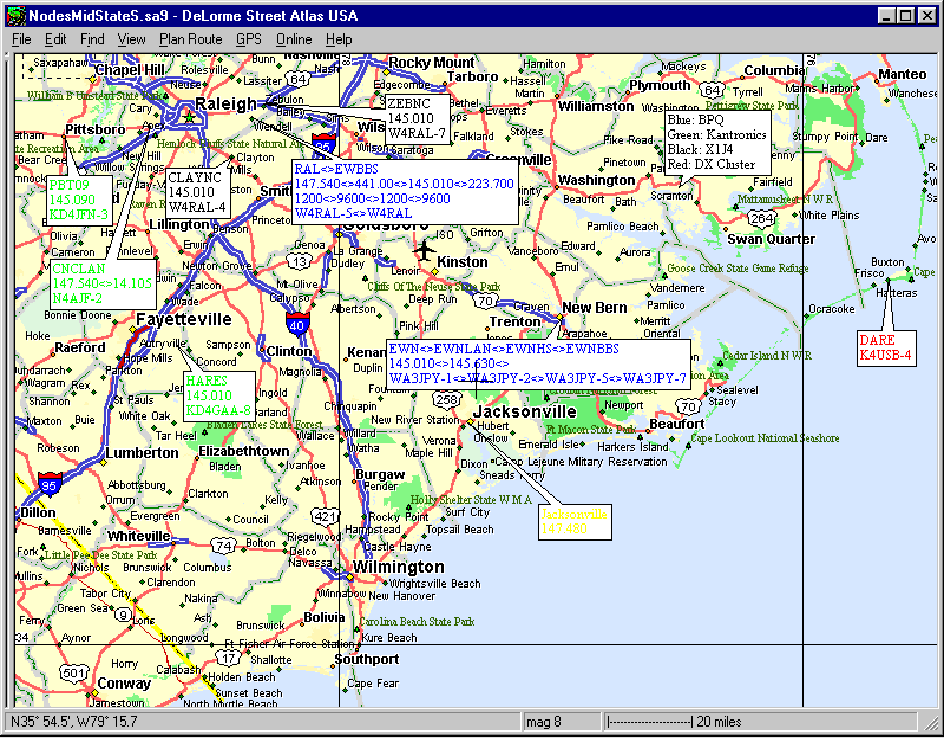Viewport: 944px width, 739px height.
Task: Click the Wilmington city label
Action: 399,567
